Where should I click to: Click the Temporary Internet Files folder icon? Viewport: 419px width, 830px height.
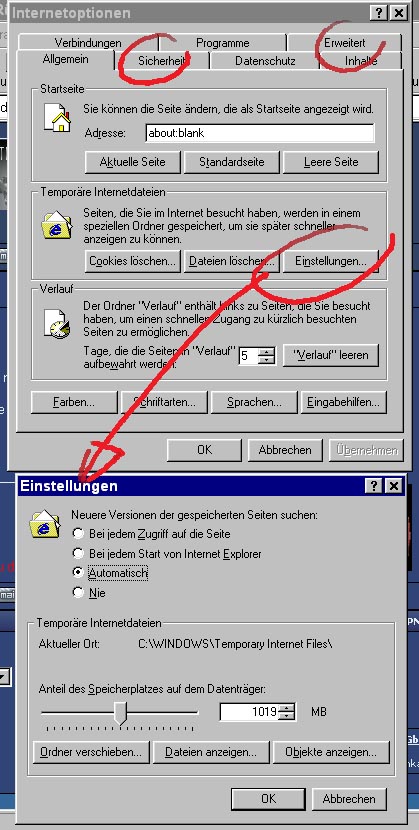(x=57, y=225)
